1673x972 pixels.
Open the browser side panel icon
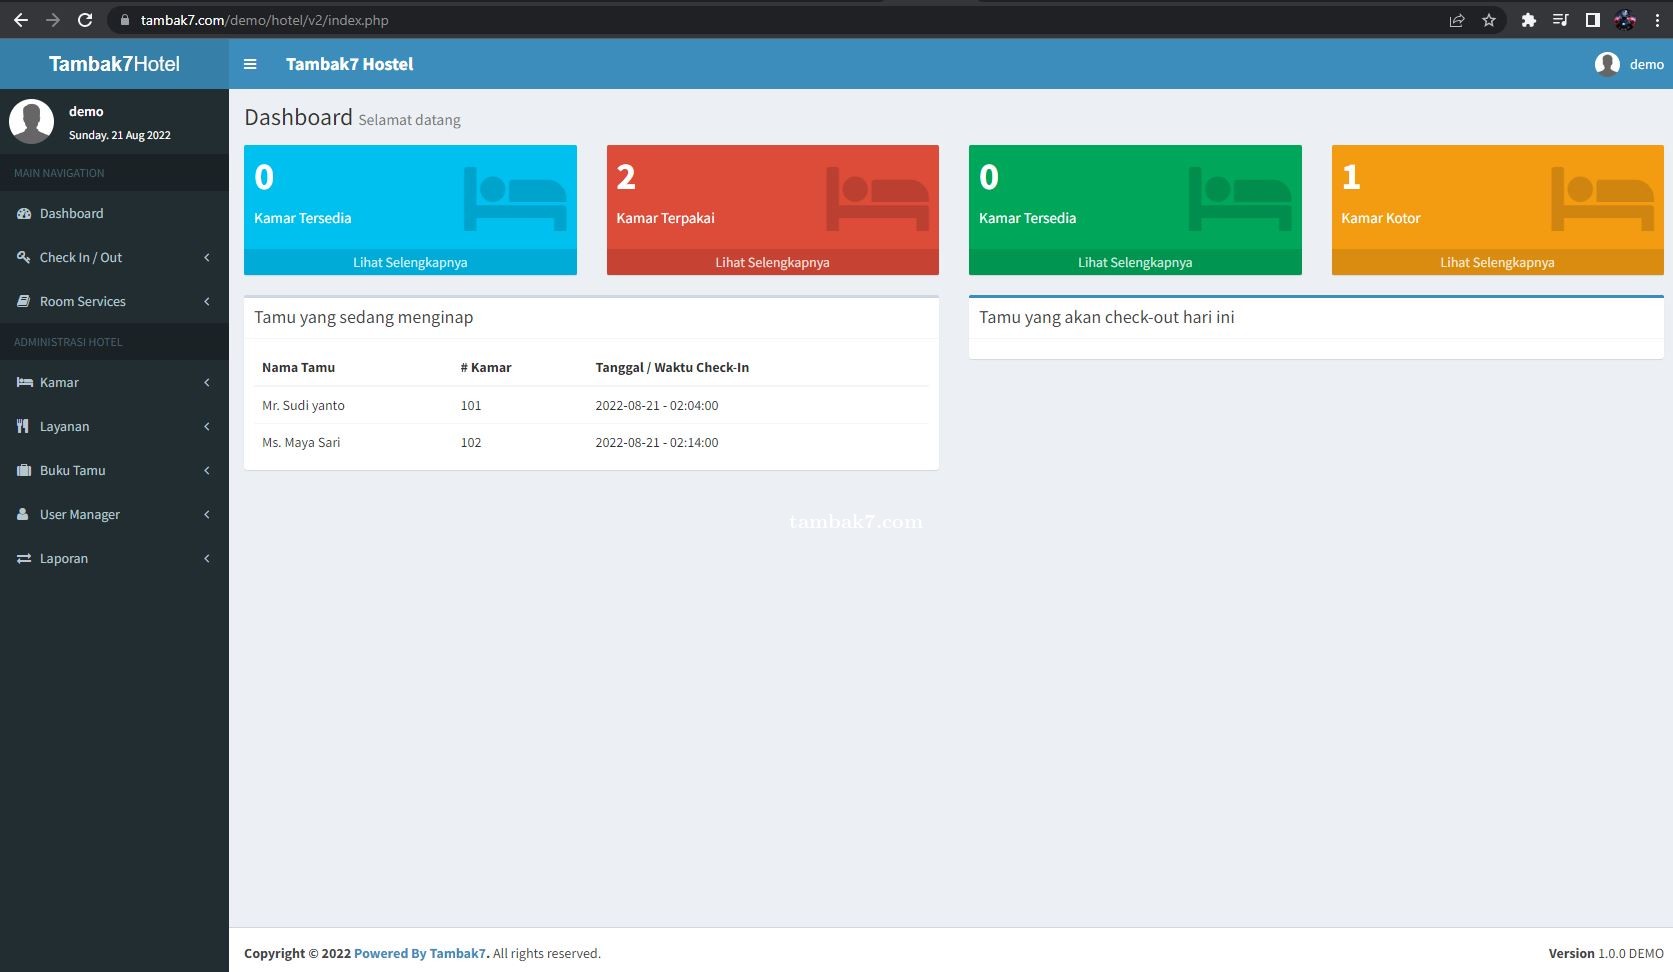(1593, 20)
